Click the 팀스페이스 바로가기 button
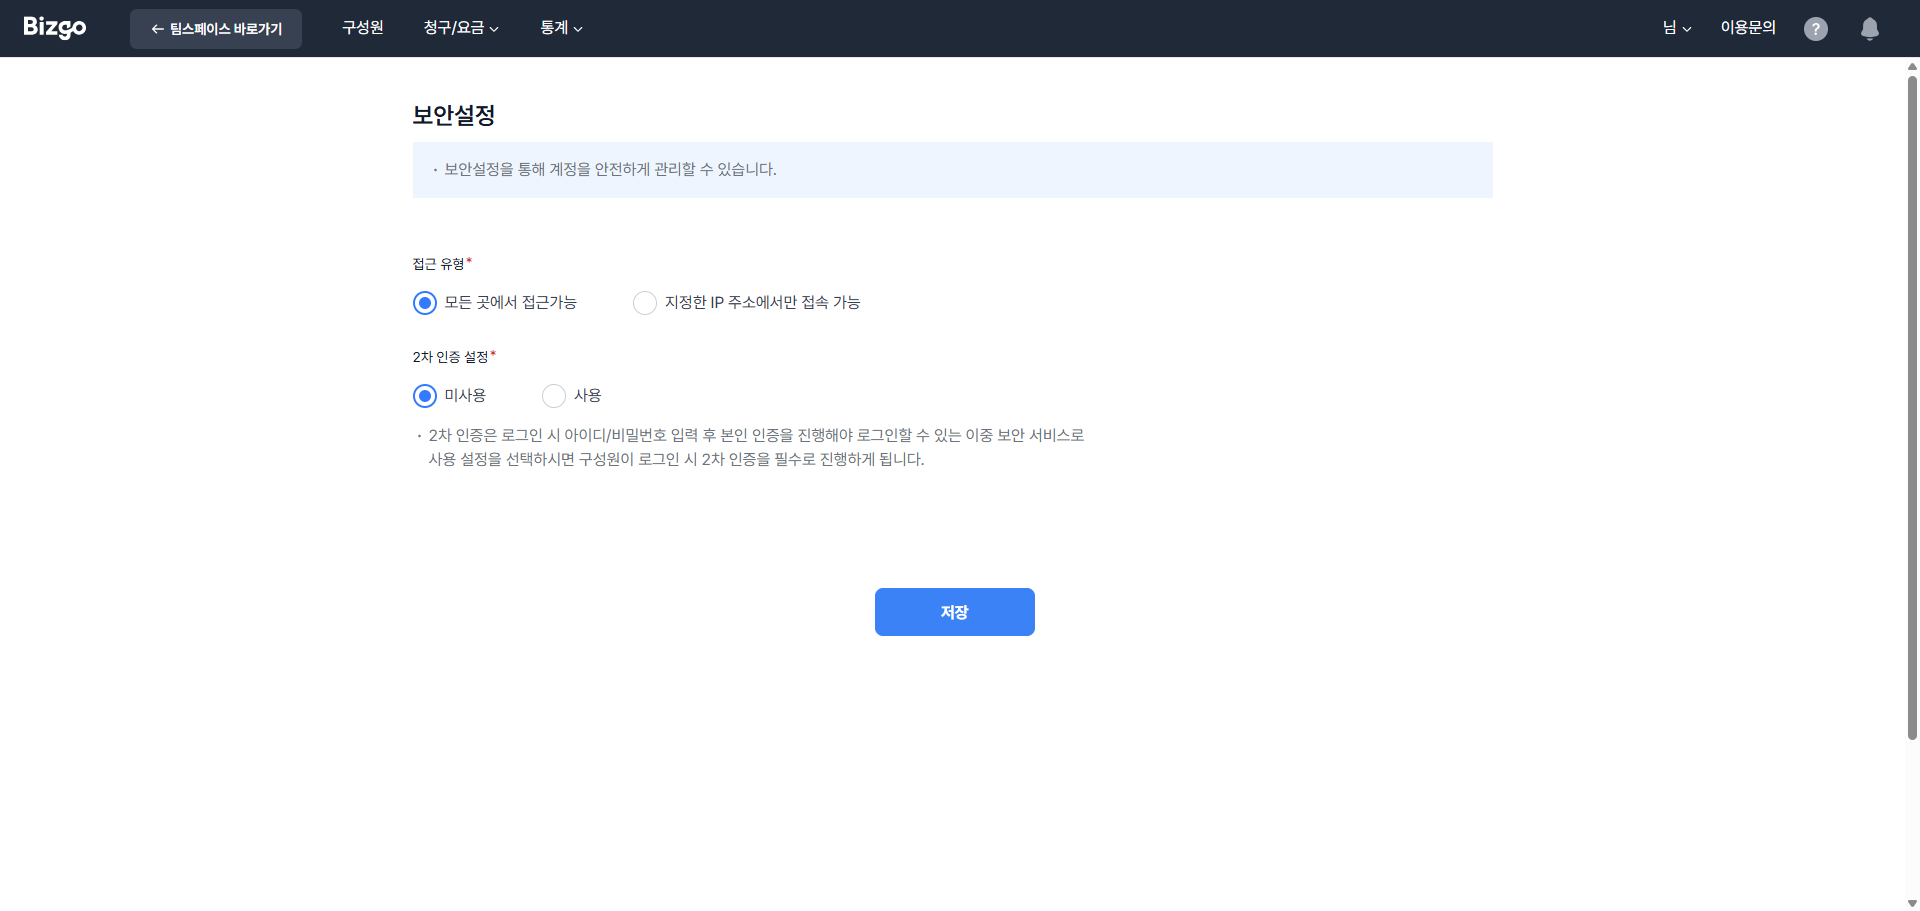 pos(215,28)
